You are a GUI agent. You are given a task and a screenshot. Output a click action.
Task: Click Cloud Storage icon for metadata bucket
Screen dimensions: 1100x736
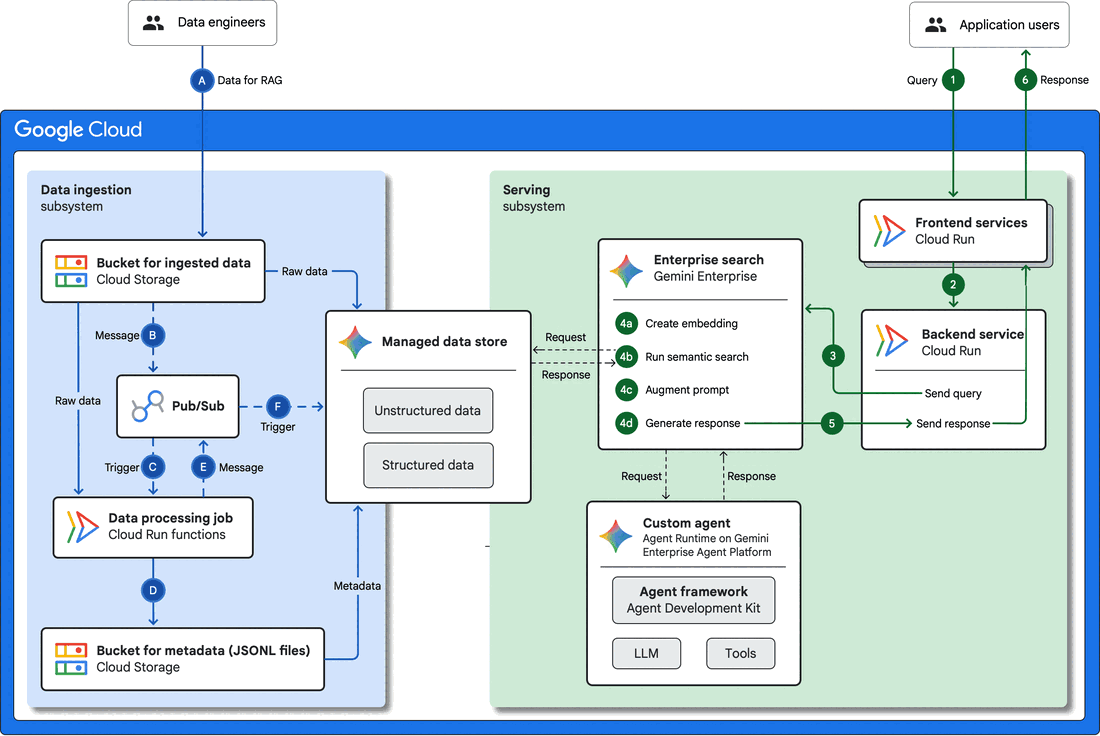[x=71, y=659]
